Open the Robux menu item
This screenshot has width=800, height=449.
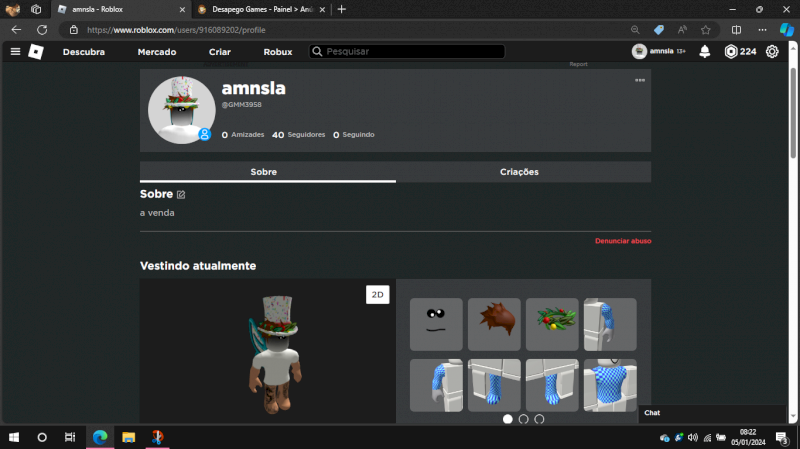coord(278,52)
